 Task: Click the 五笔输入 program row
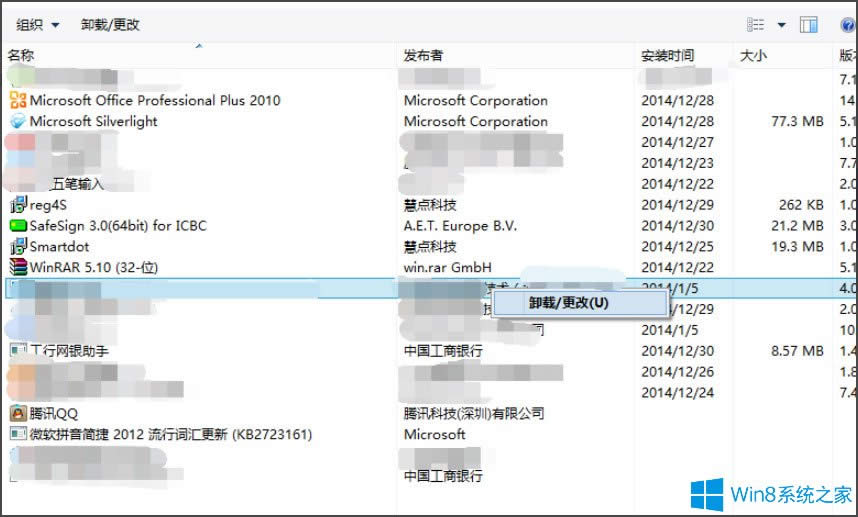tap(78, 184)
